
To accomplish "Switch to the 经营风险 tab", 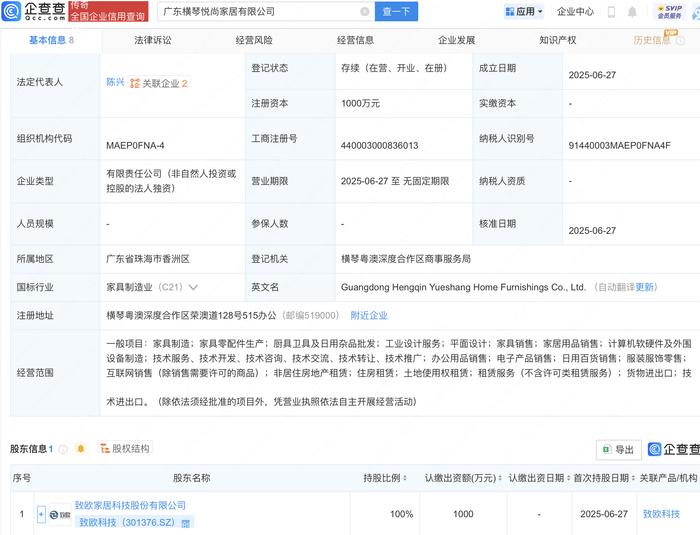I will (x=254, y=40).
